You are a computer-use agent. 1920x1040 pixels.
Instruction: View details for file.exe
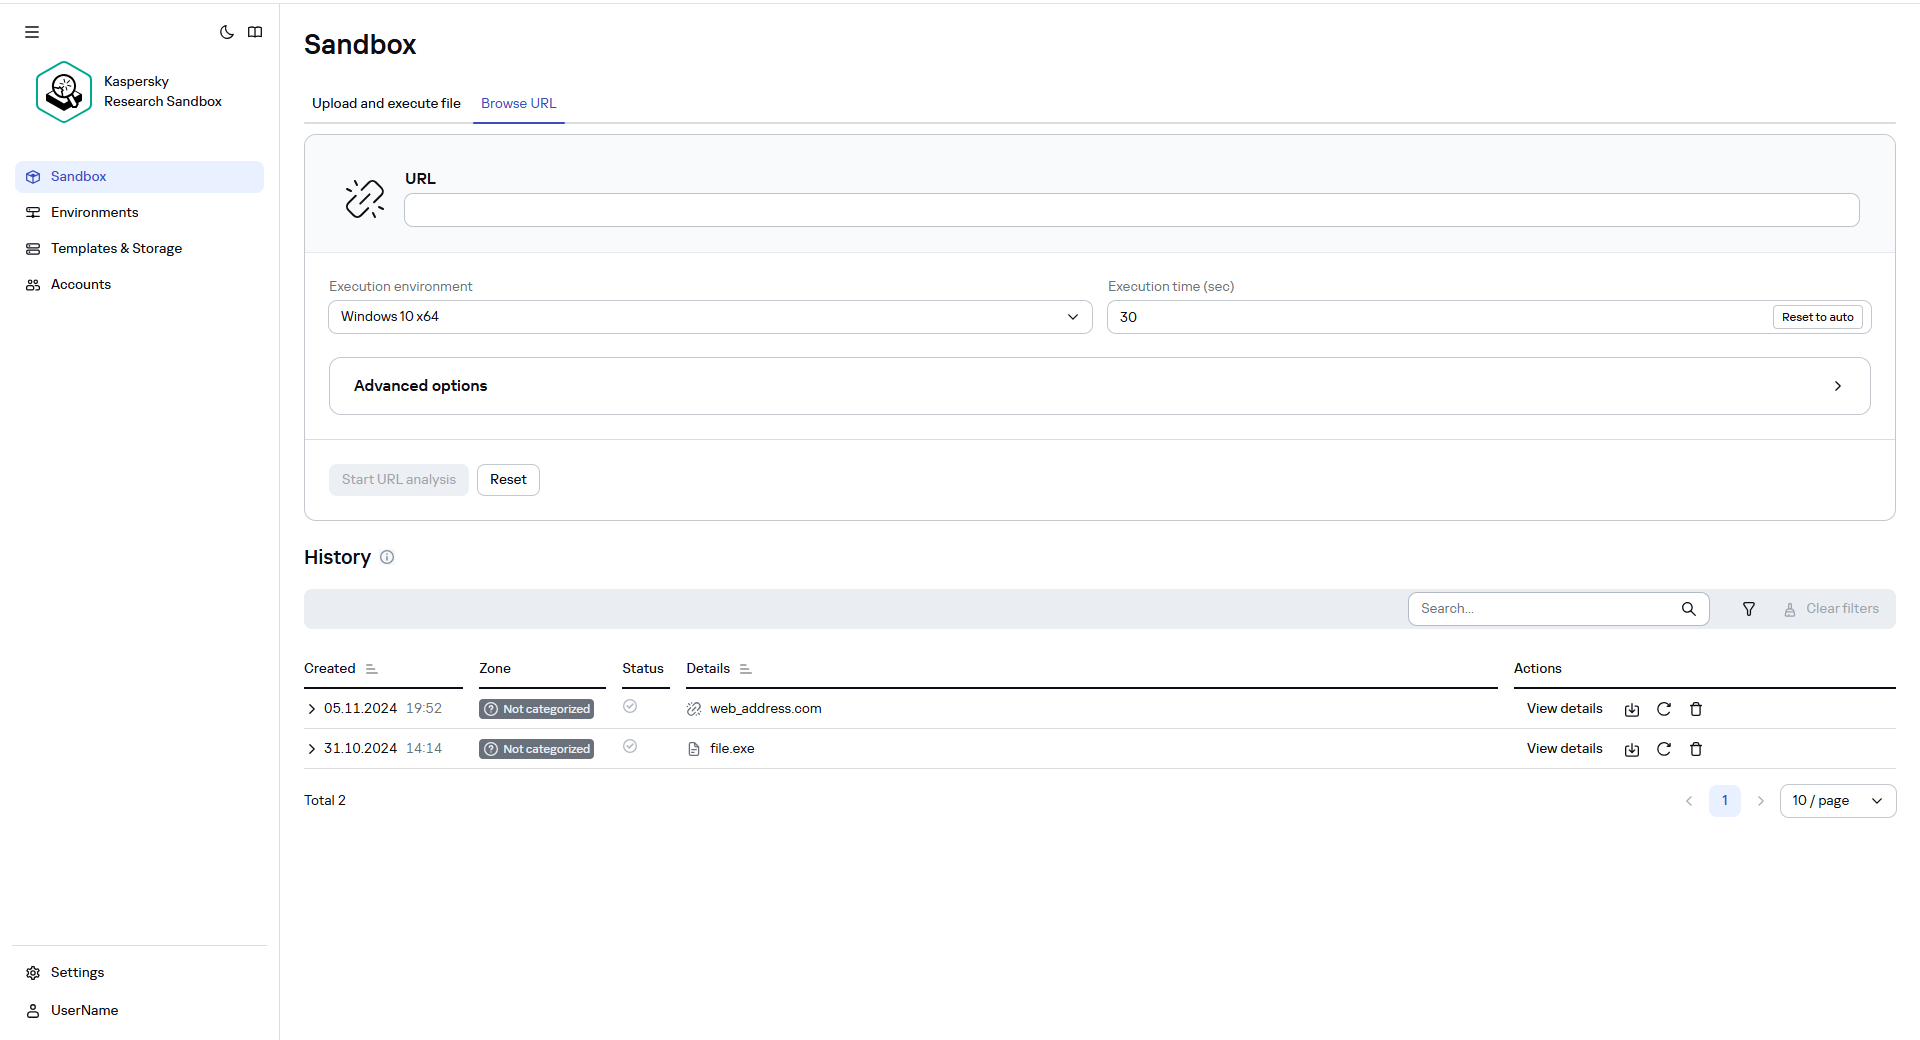click(1563, 748)
